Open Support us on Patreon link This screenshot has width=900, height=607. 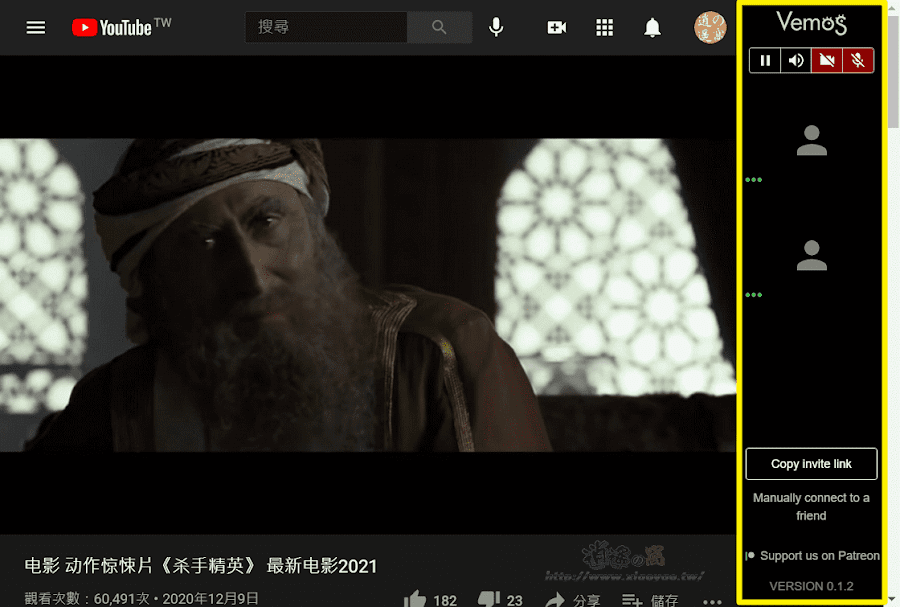(x=813, y=555)
